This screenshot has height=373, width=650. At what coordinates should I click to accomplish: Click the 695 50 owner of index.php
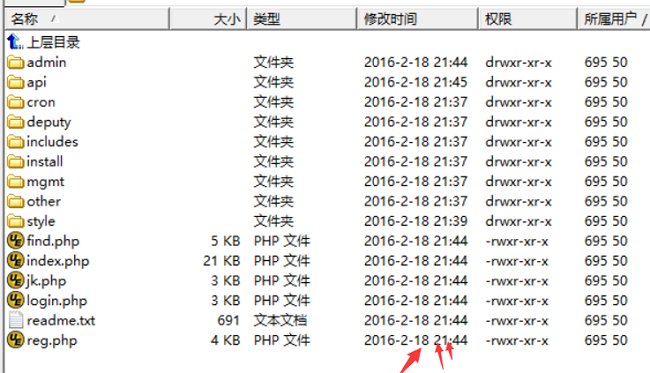606,261
